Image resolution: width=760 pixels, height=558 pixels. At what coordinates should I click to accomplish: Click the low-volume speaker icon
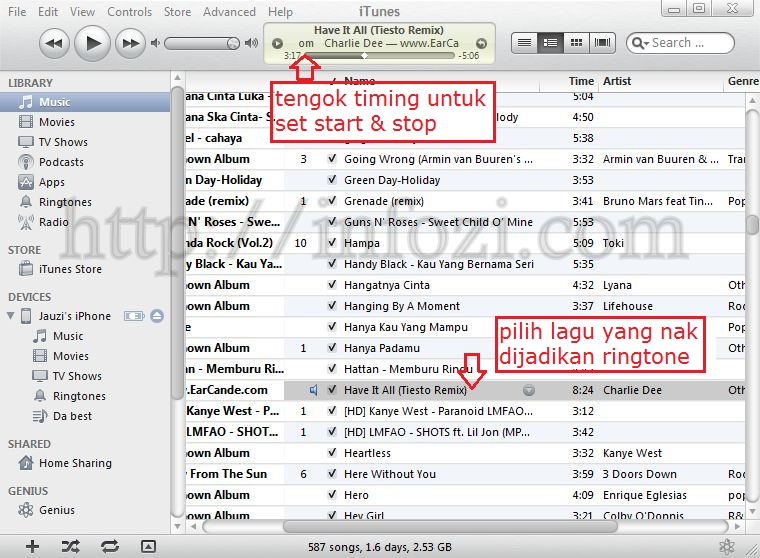click(x=155, y=44)
